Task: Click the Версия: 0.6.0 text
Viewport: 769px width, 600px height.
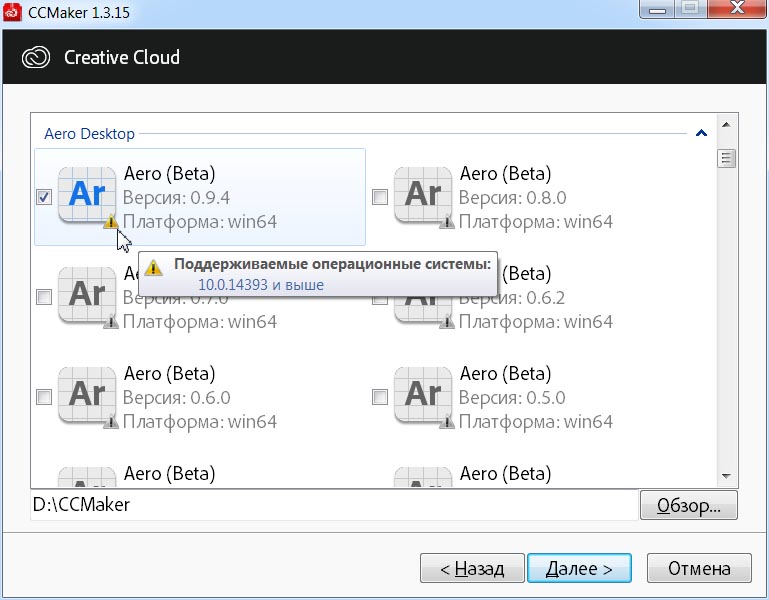Action: pyautogui.click(x=177, y=398)
